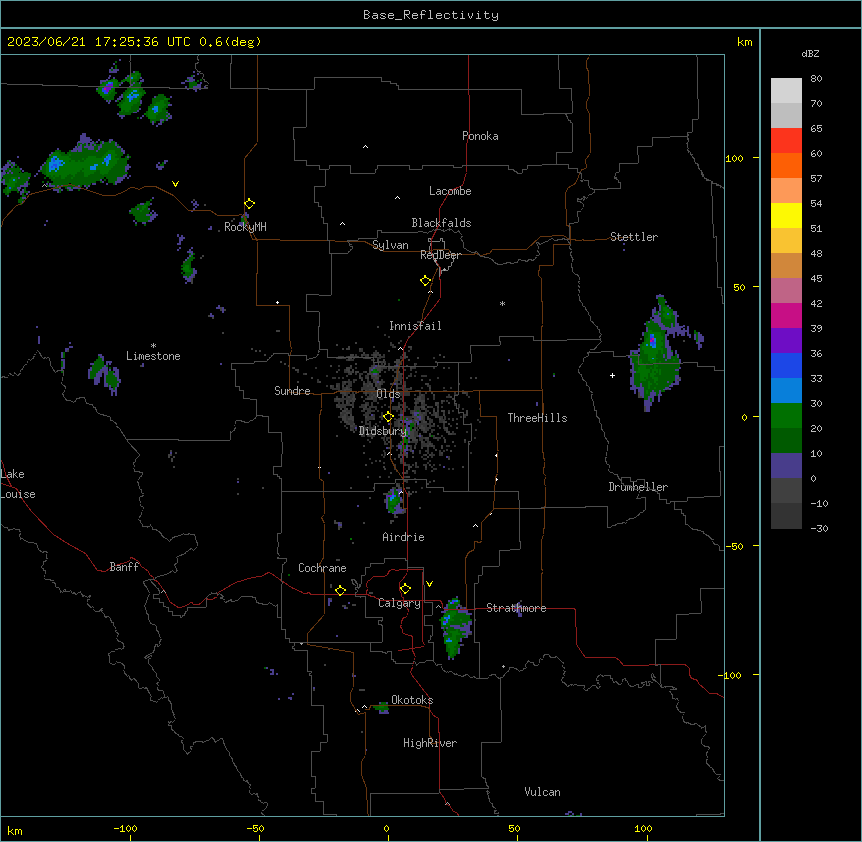Click the Vulcan city label
Viewport: 862px width, 842px height.
pyautogui.click(x=543, y=792)
